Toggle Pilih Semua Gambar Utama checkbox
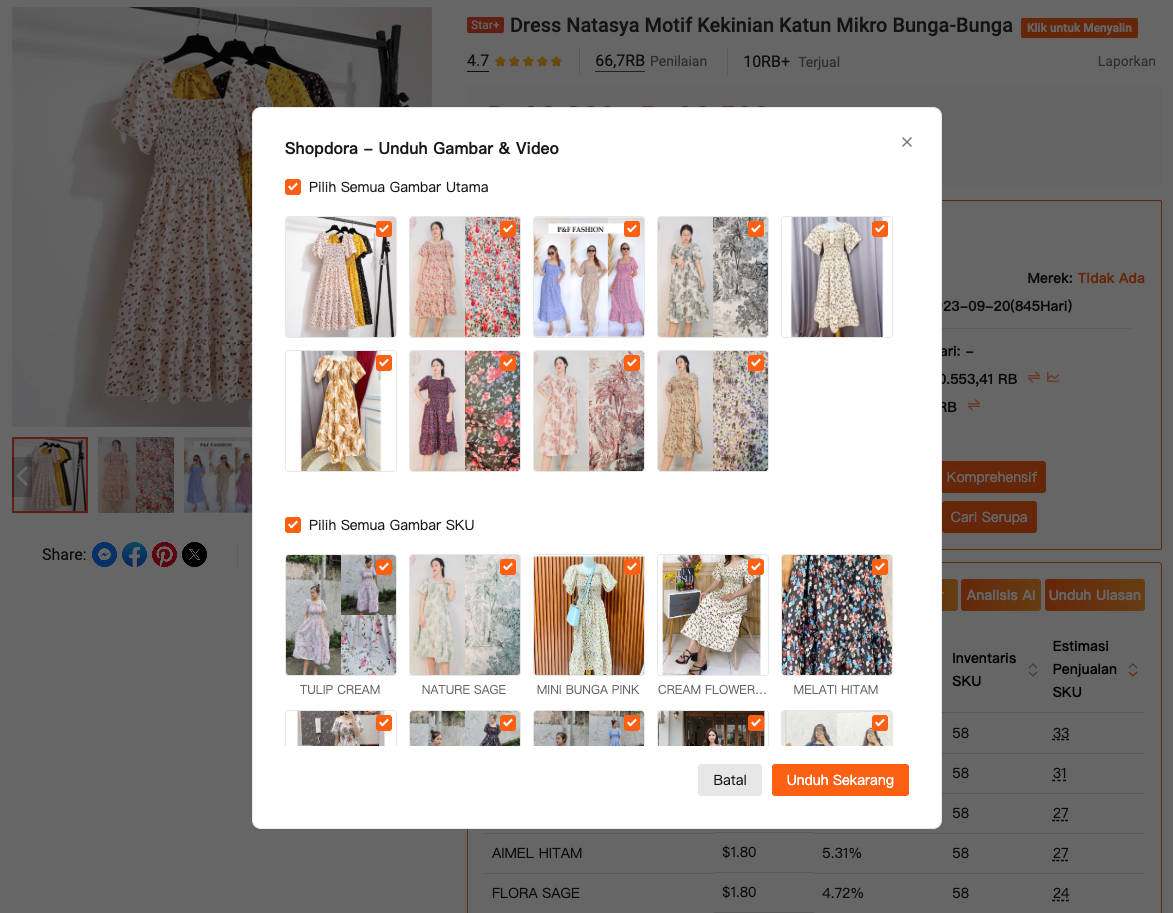Image resolution: width=1173 pixels, height=913 pixels. point(293,187)
